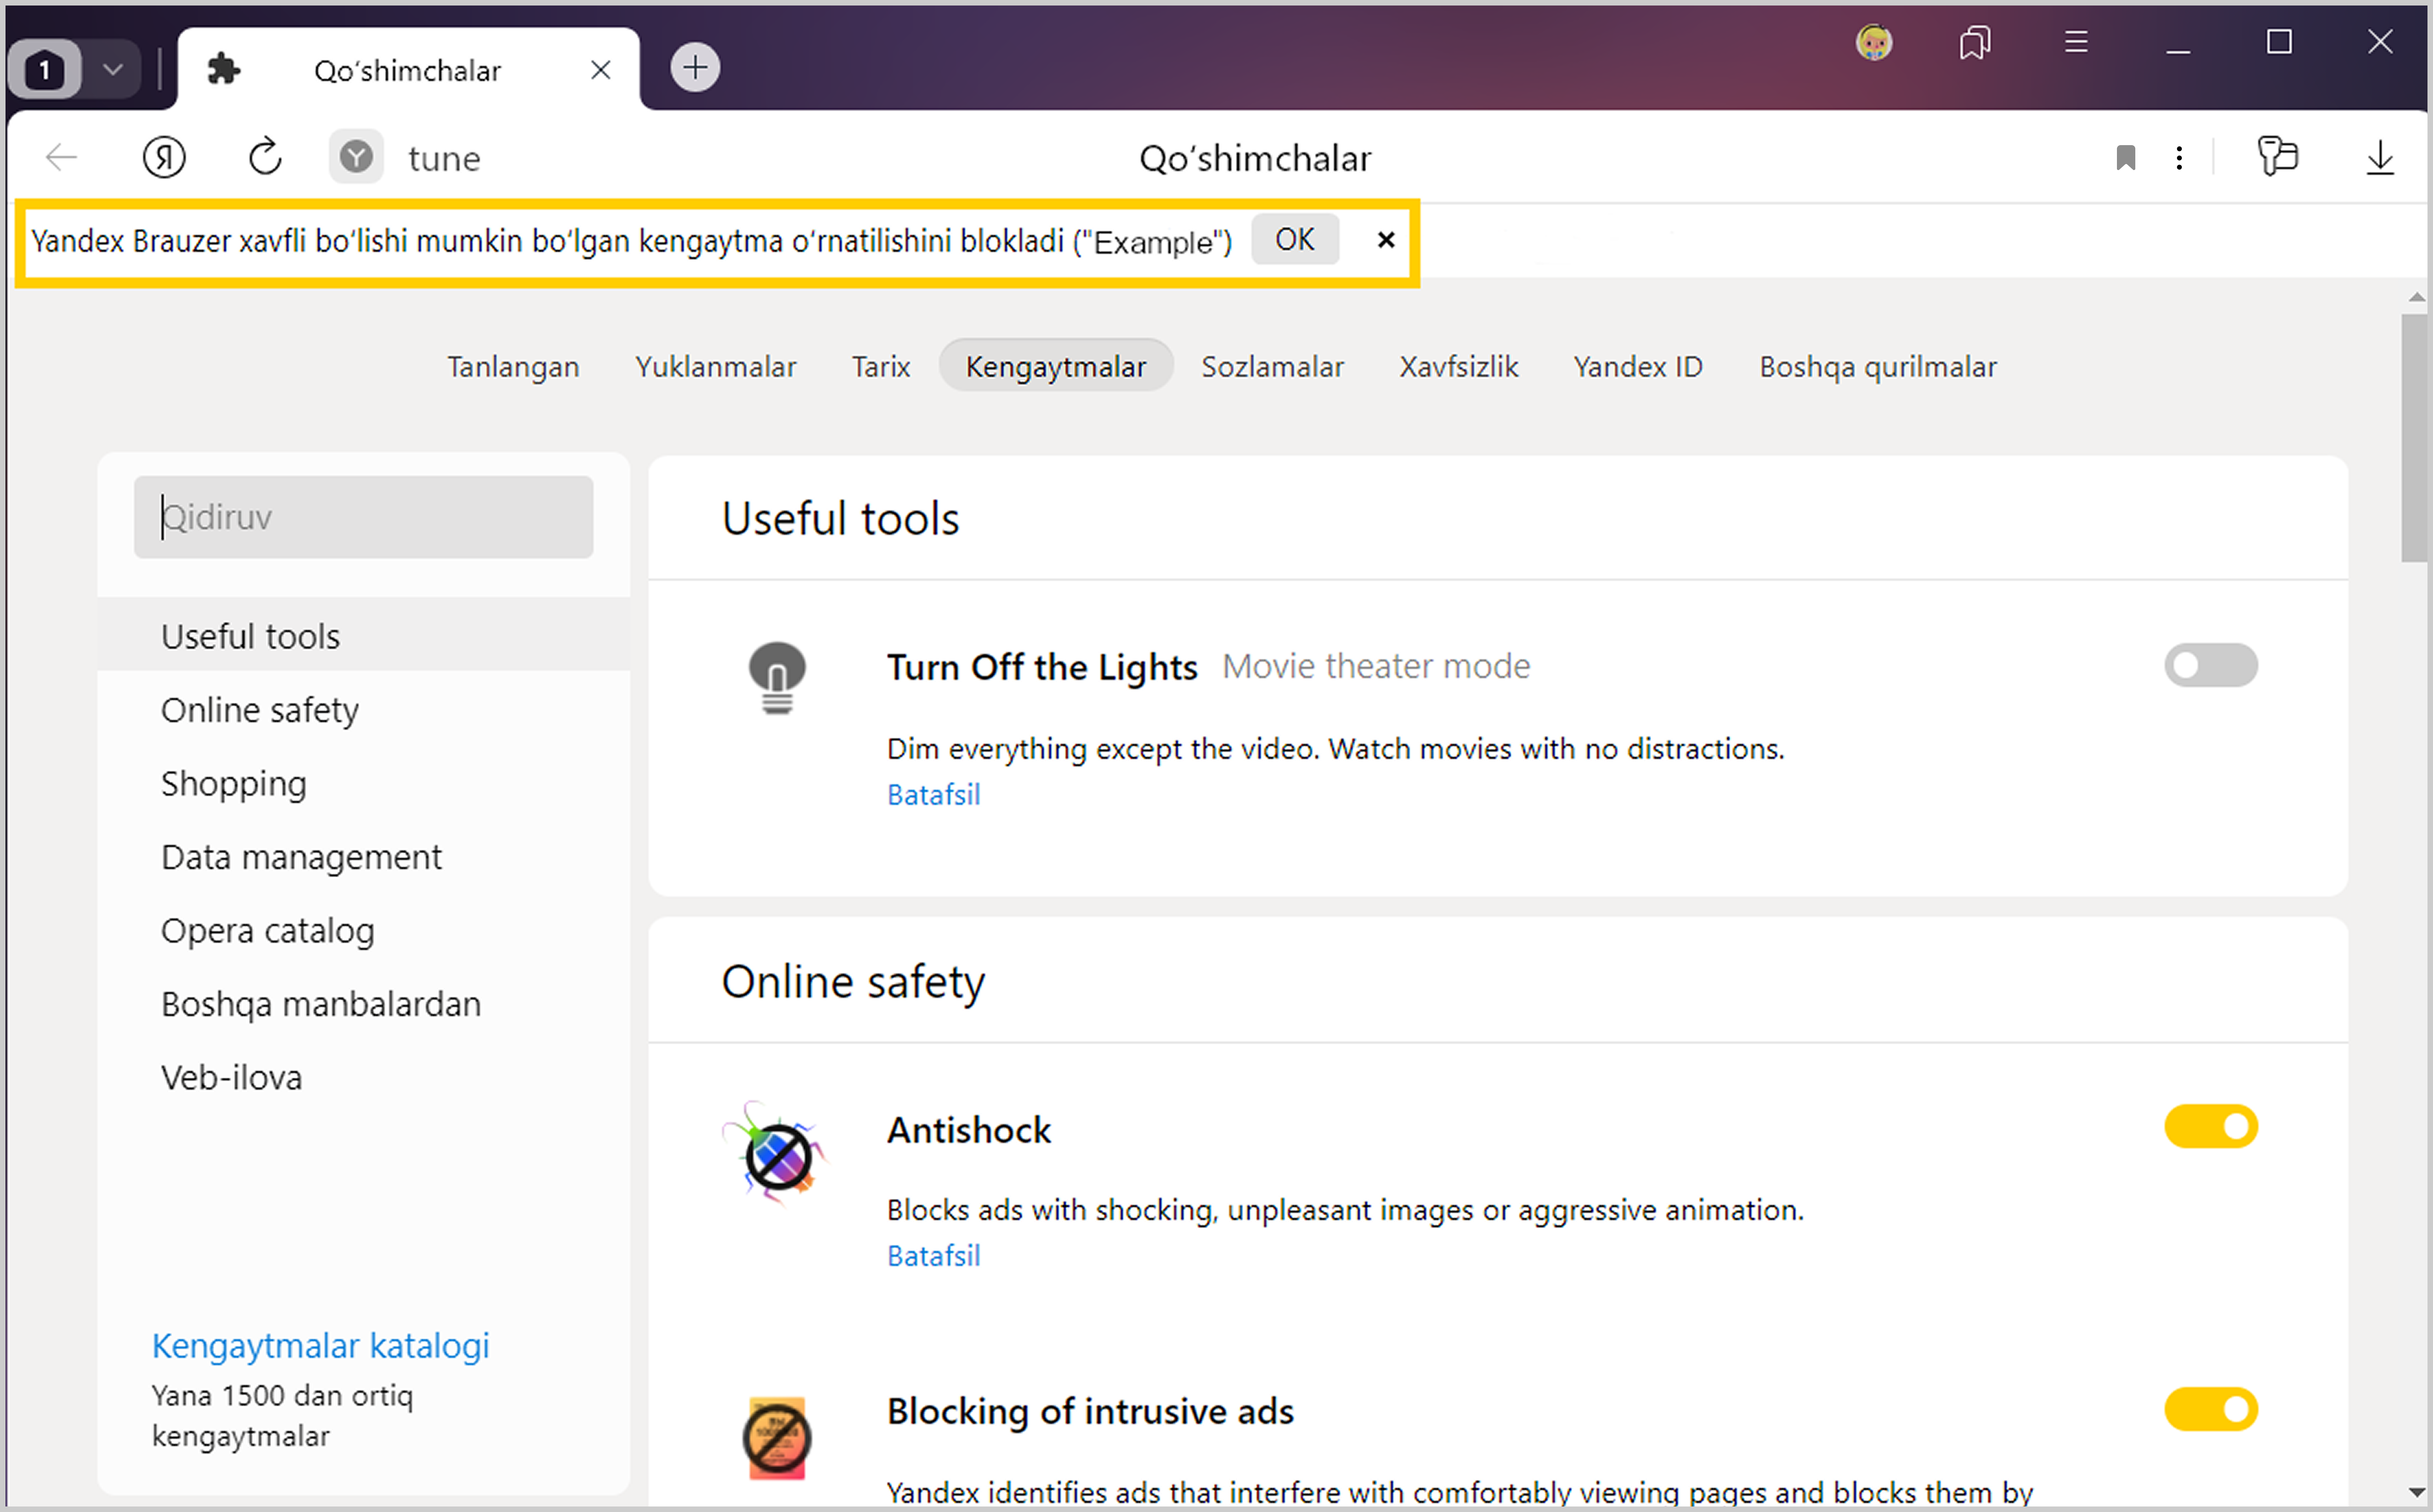Click the Yandex home logo button

(164, 157)
